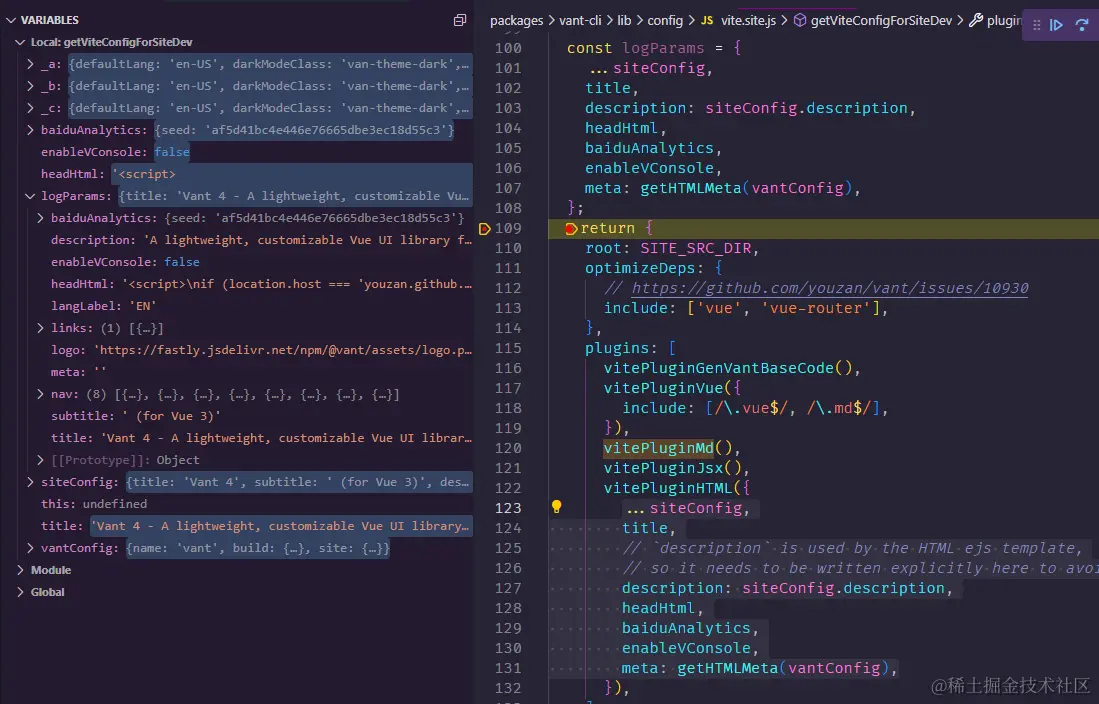
Task: Select the headHtml: '<script> variable row
Action: (x=236, y=174)
